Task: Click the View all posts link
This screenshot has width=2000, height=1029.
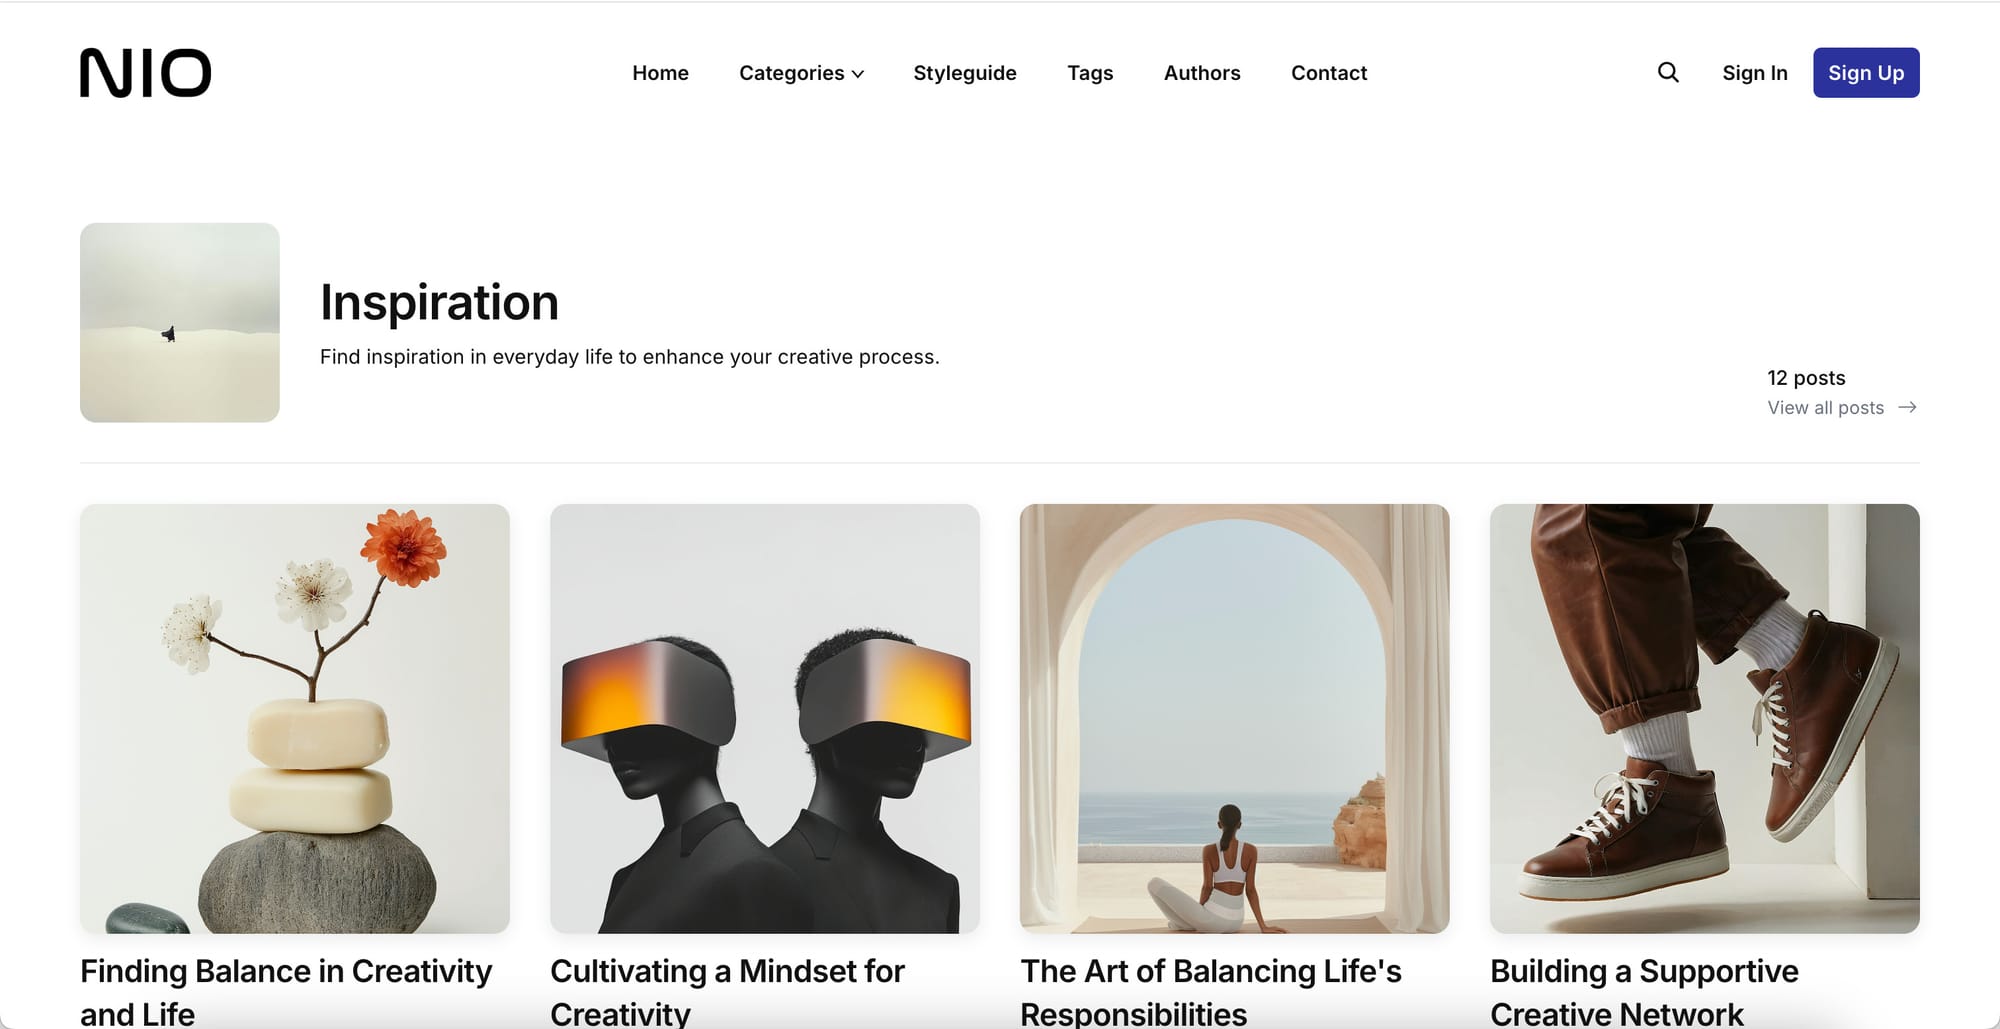Action: click(1825, 407)
